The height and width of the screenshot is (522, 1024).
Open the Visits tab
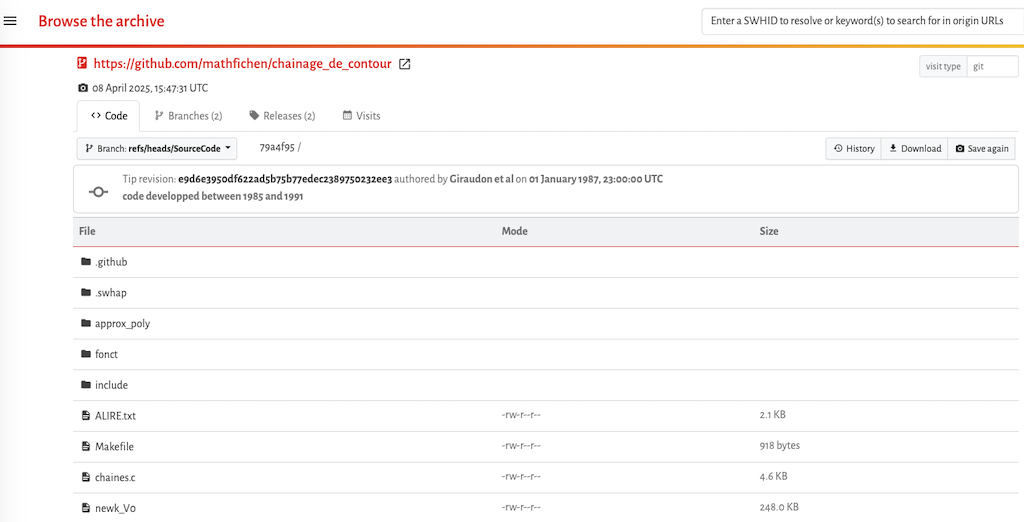pos(361,116)
